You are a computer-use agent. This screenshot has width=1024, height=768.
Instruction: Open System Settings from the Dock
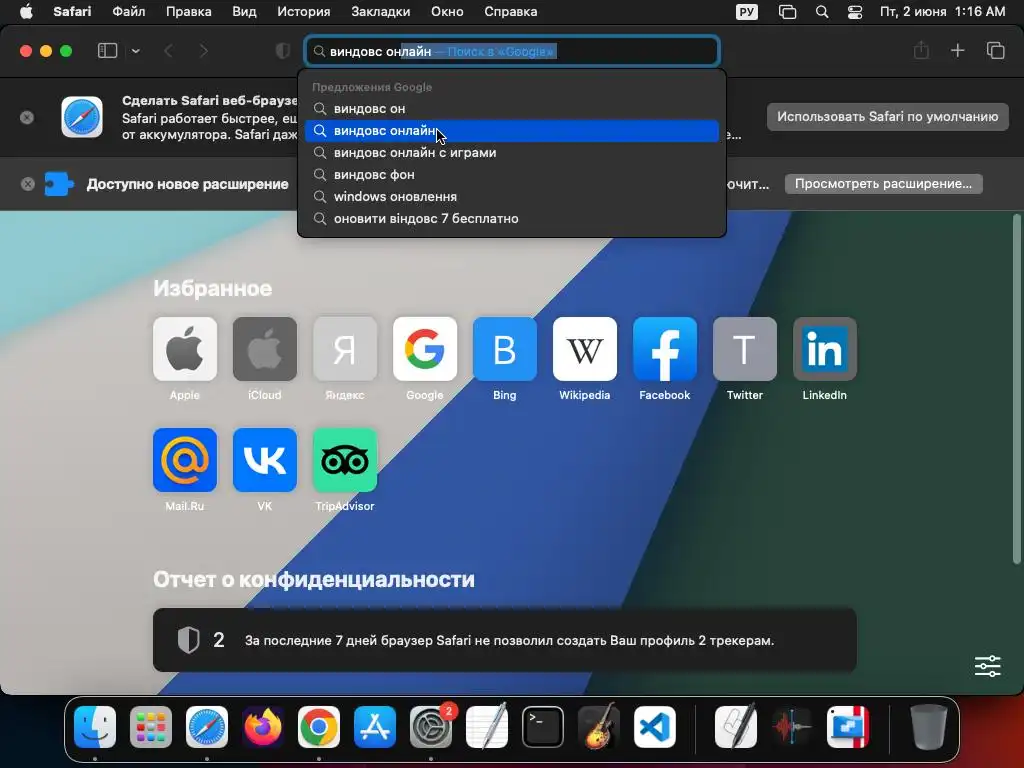click(431, 727)
